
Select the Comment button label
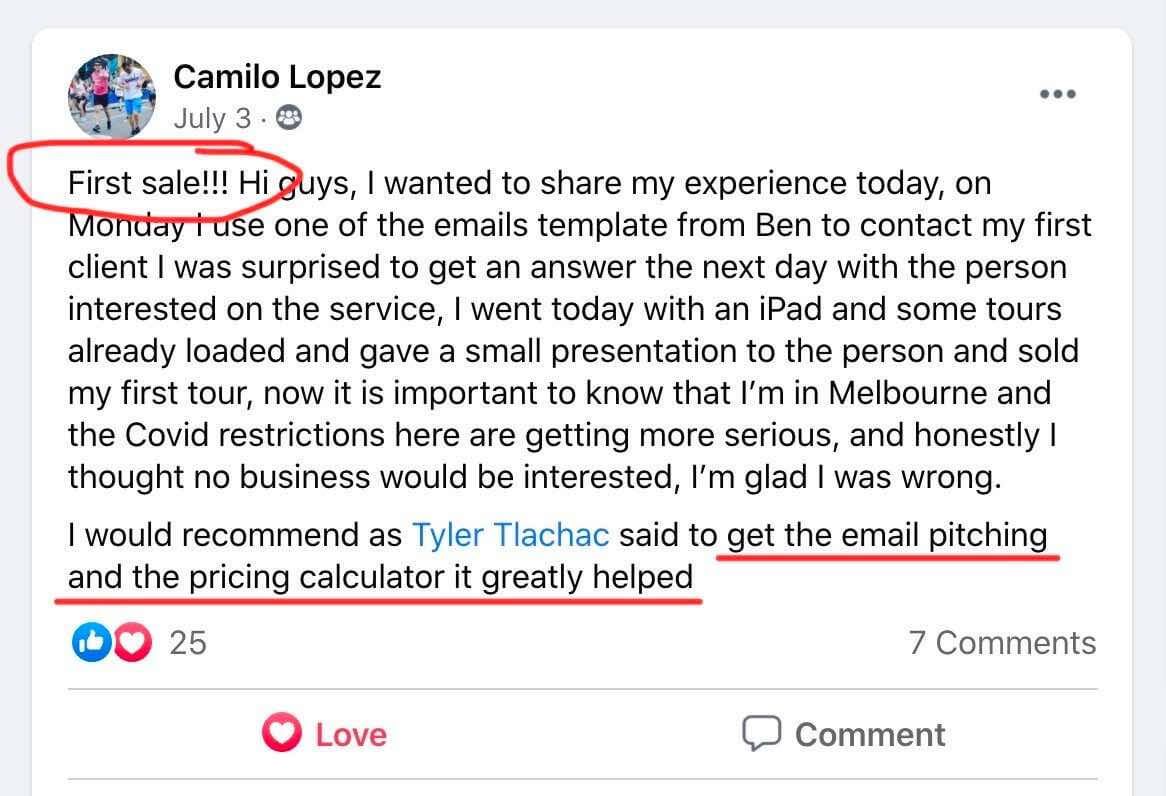(x=870, y=735)
